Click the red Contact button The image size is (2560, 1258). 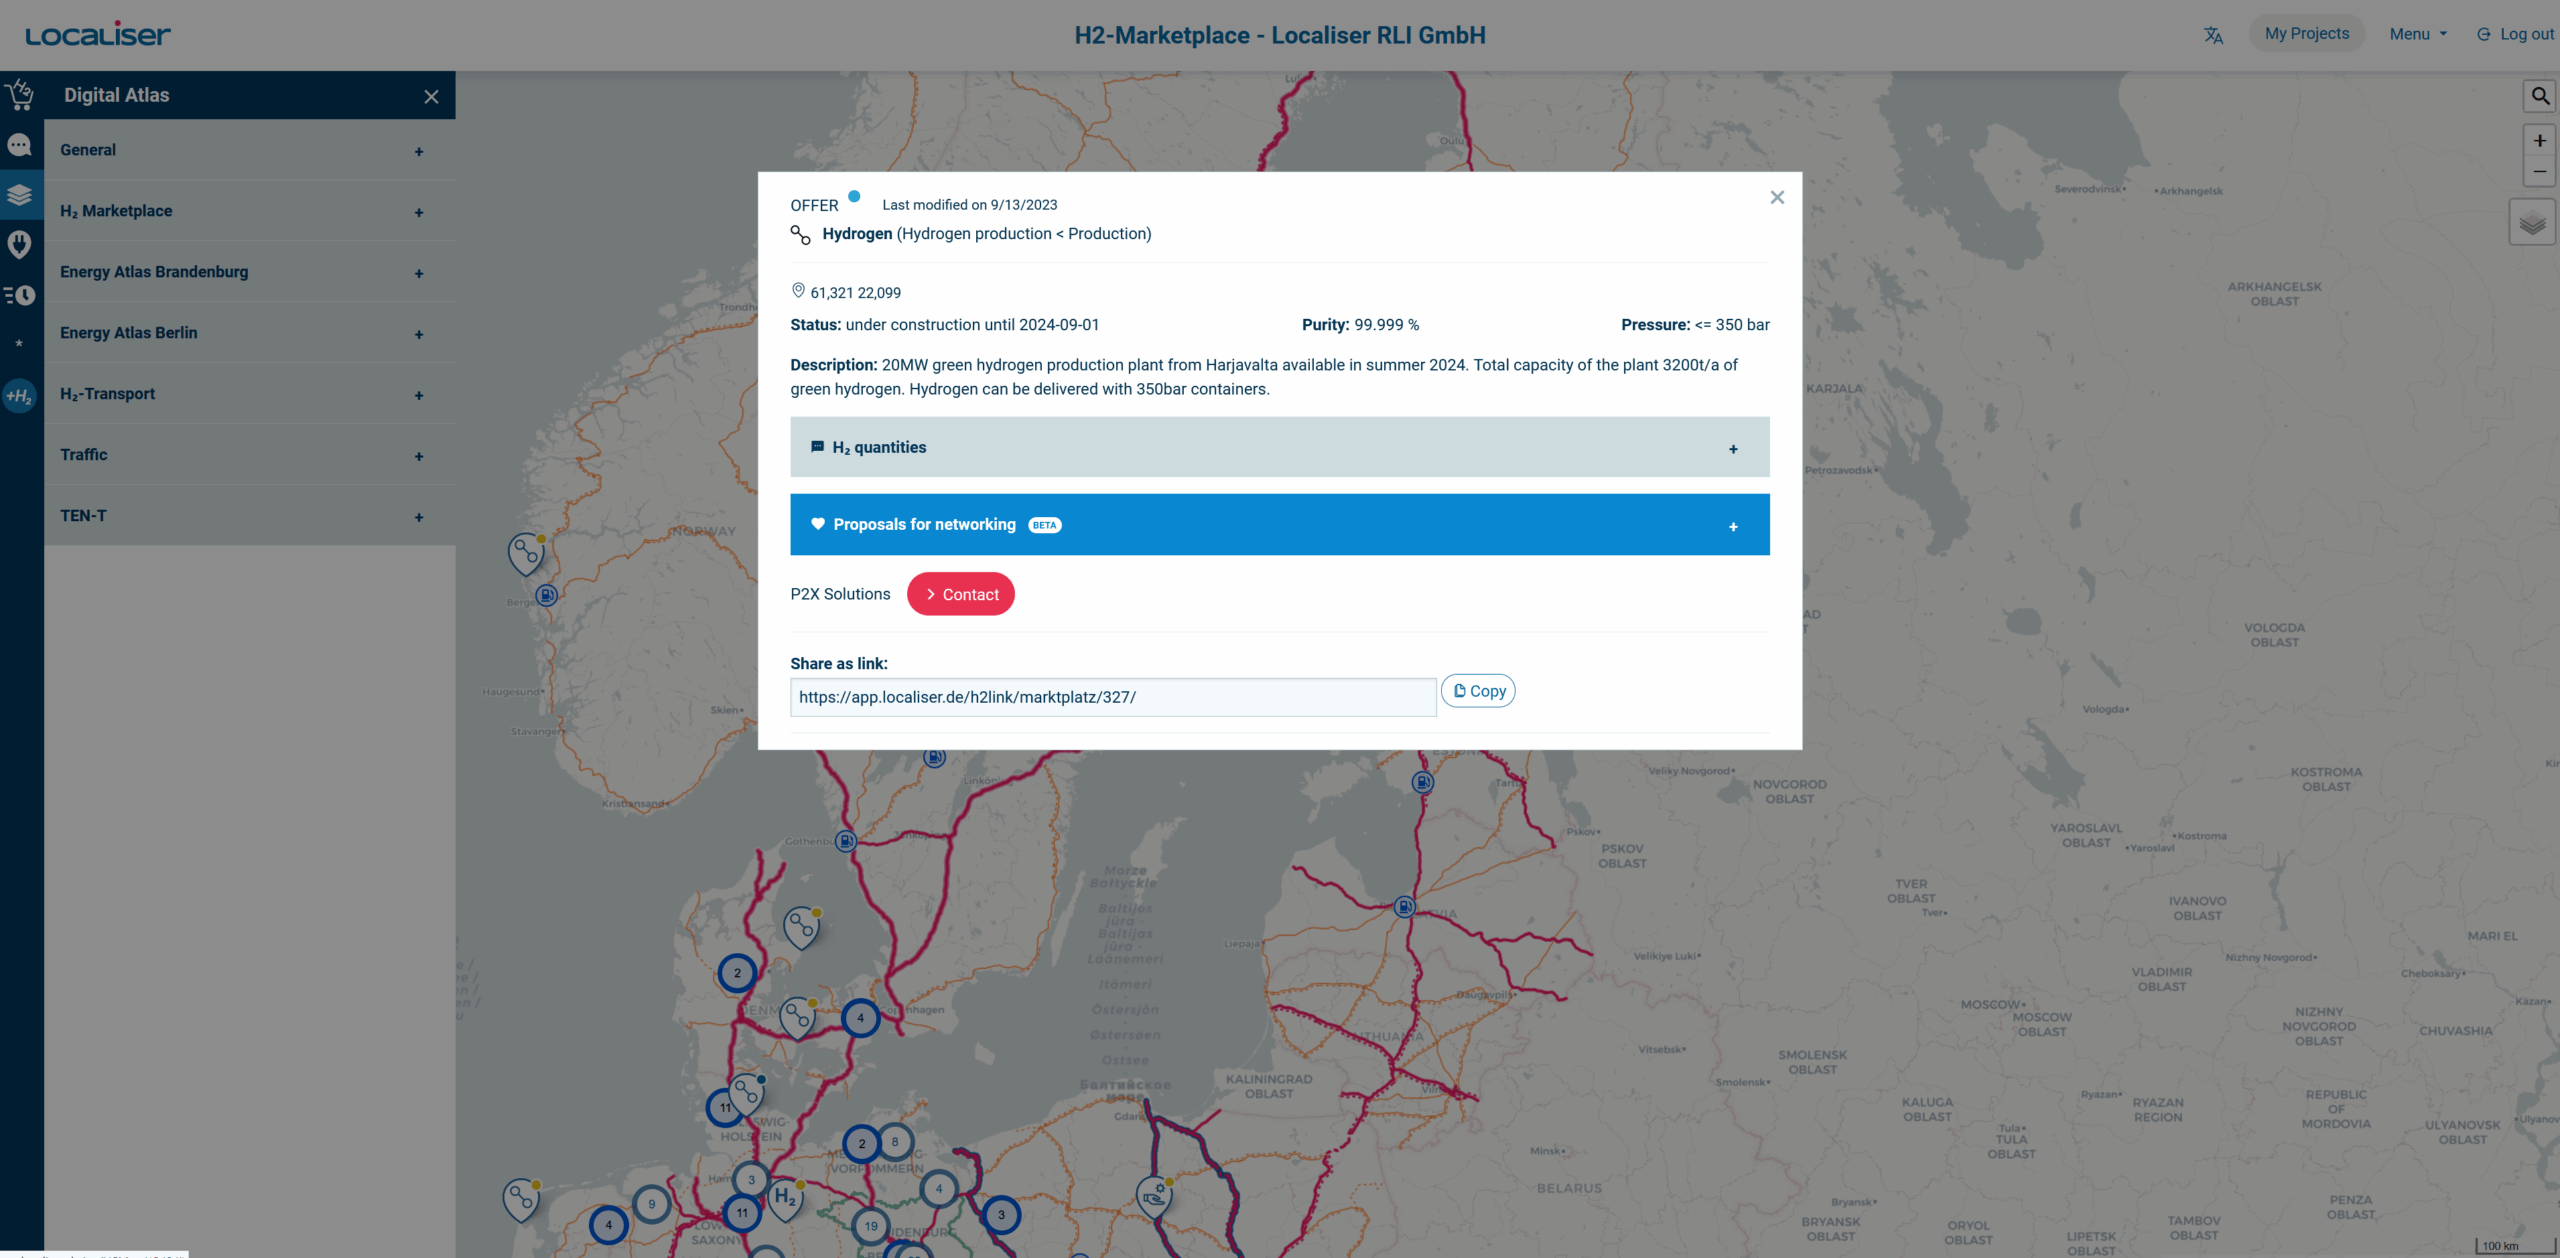[x=960, y=594]
